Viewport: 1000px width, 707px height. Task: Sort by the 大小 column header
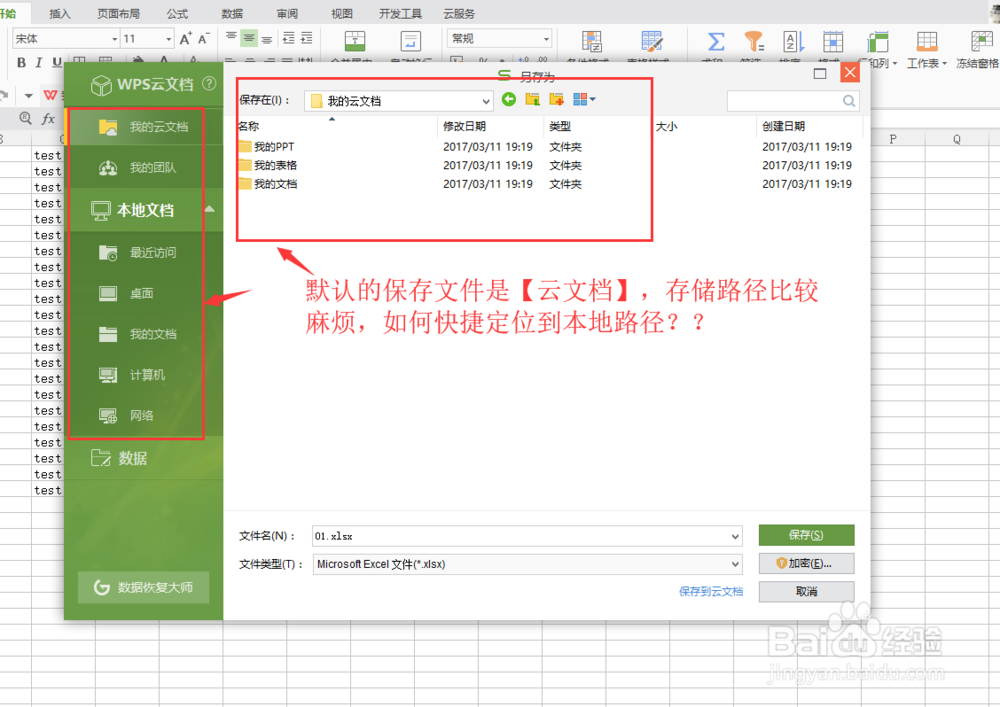(x=666, y=126)
